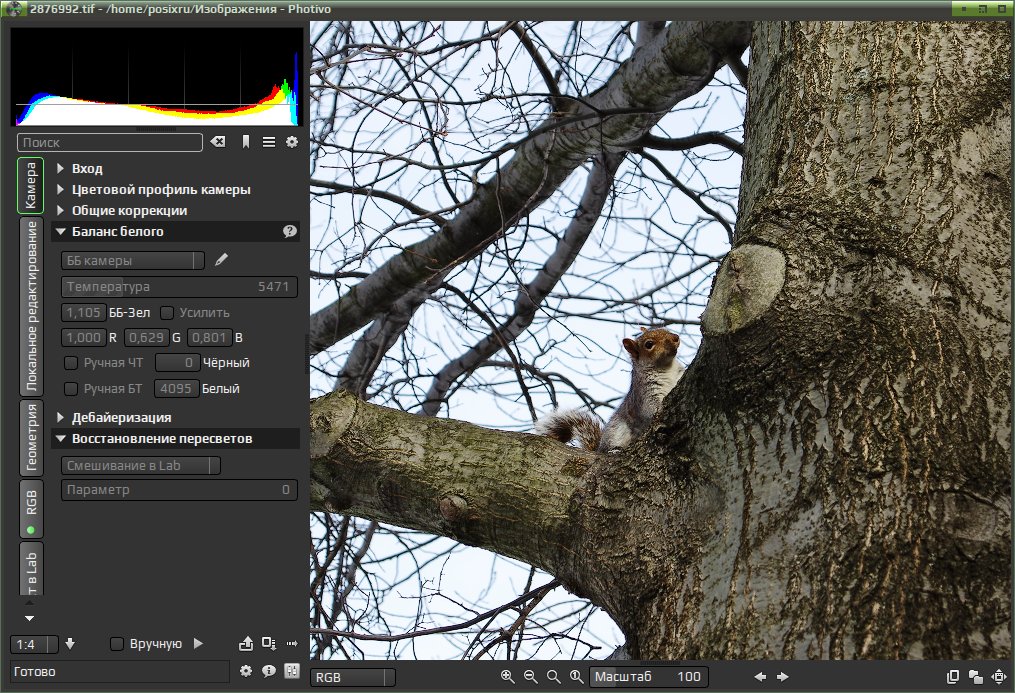The height and width of the screenshot is (693, 1015).
Task: Enable the Усилить checkbox
Action: [167, 313]
